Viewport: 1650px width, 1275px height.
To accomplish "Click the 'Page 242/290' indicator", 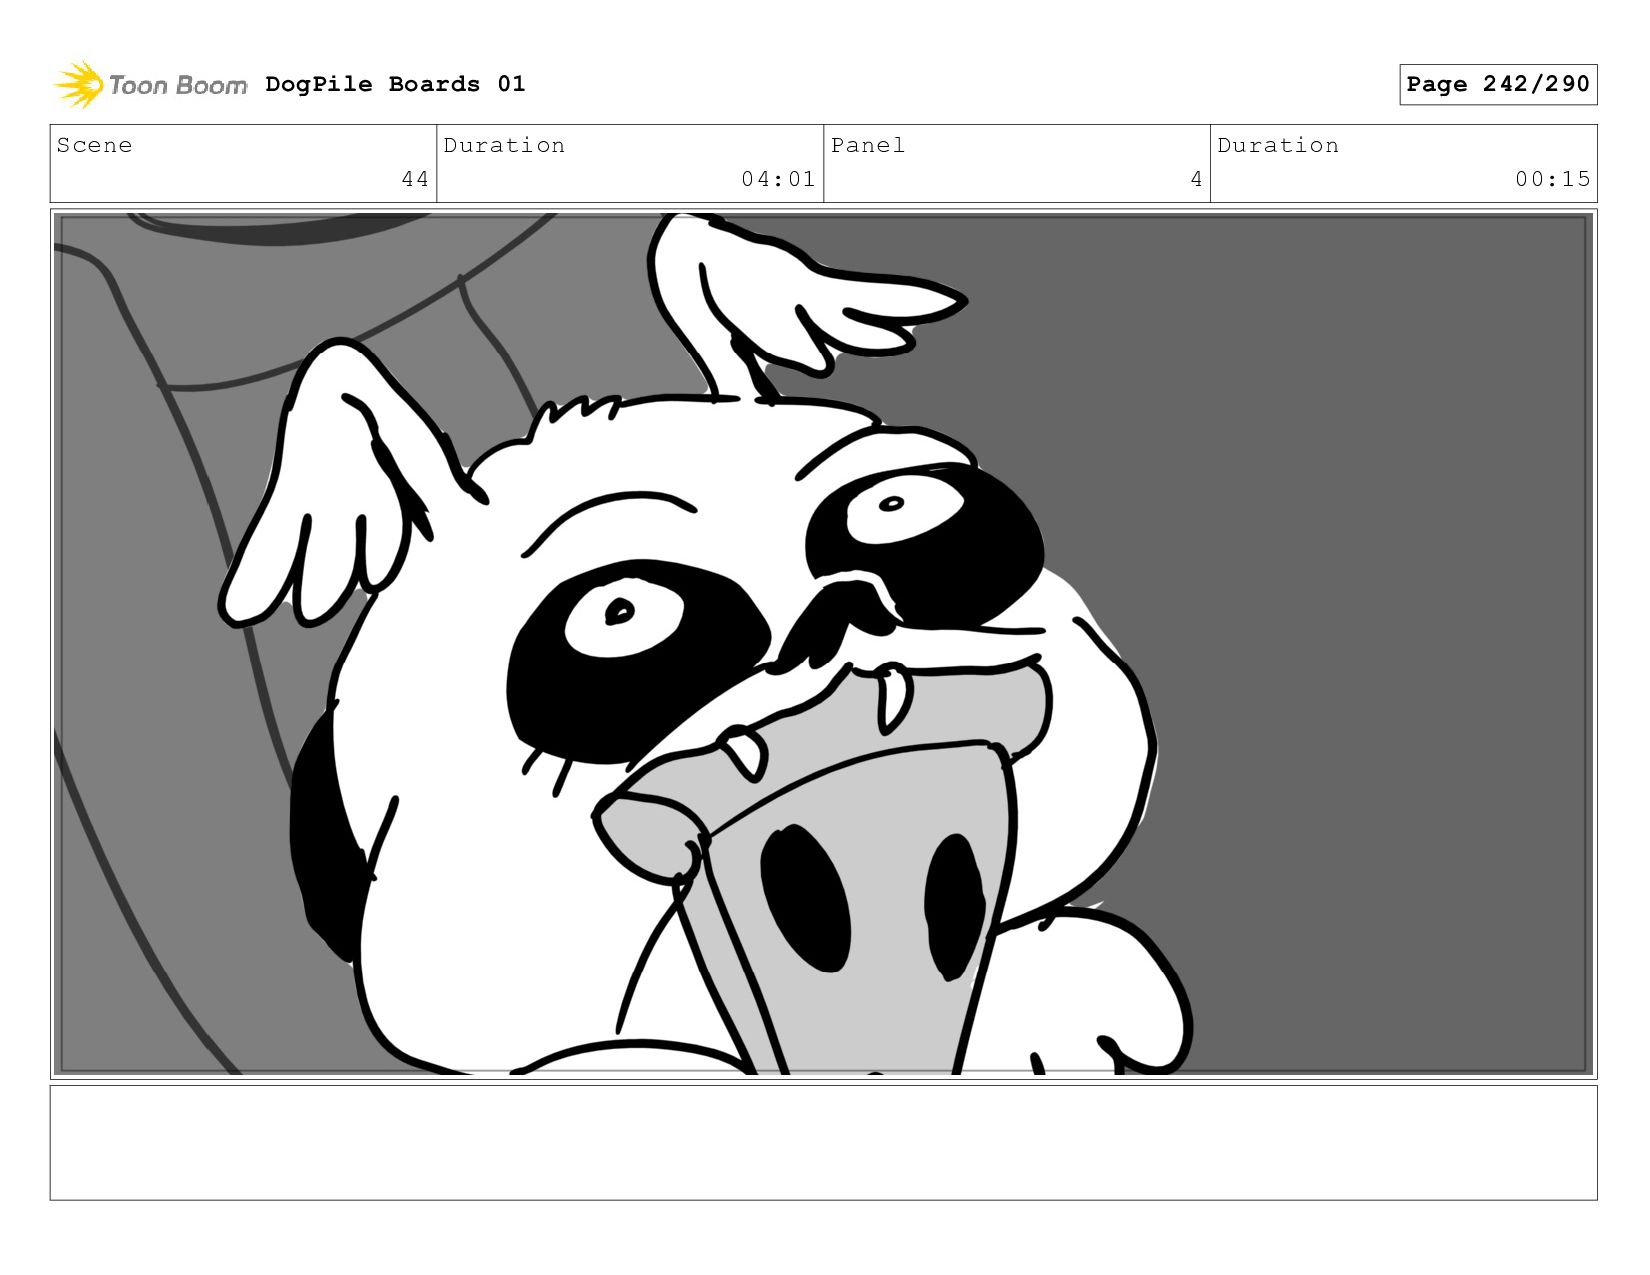I will tap(1498, 84).
